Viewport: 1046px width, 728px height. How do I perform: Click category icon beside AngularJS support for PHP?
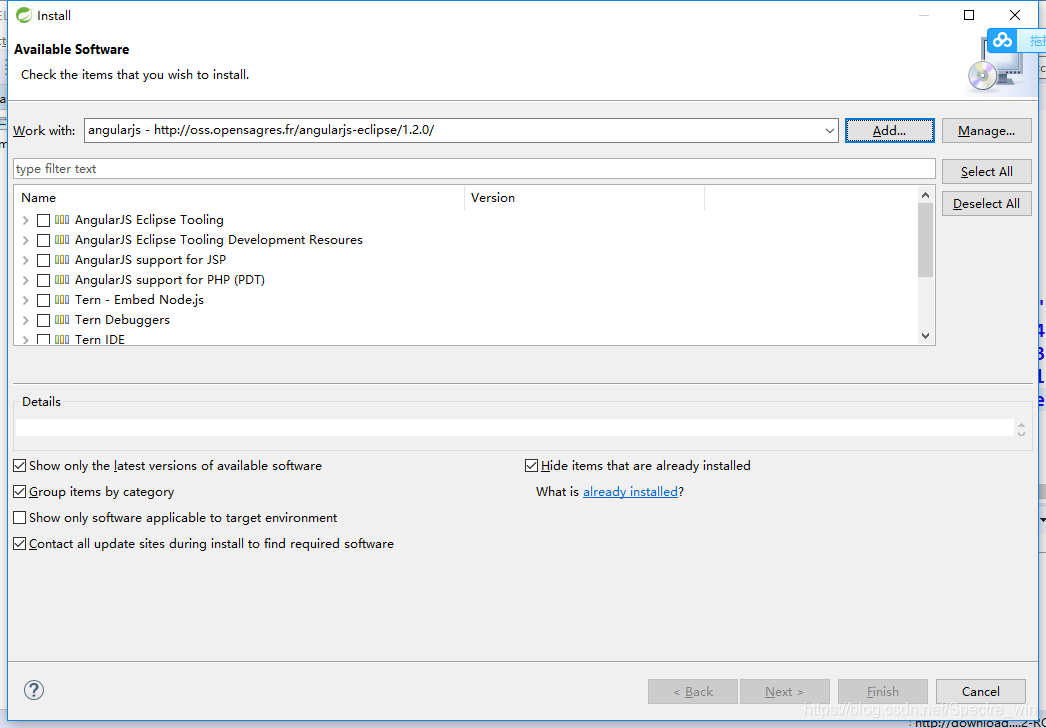[x=62, y=280]
